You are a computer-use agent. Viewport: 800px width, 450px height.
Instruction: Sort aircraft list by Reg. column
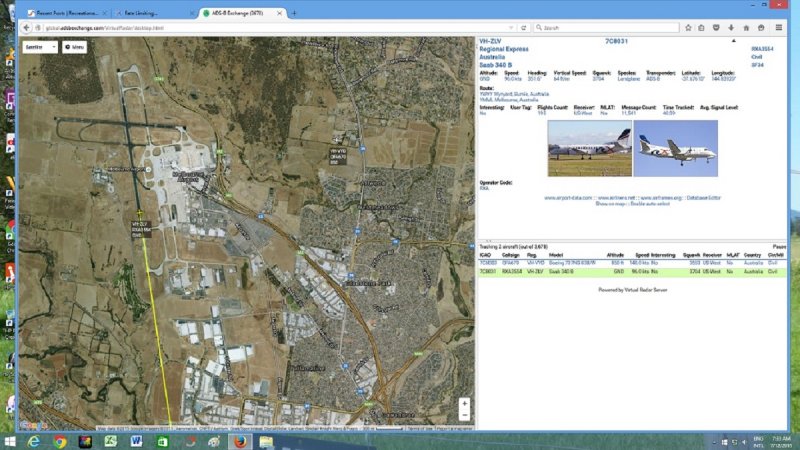[x=532, y=255]
